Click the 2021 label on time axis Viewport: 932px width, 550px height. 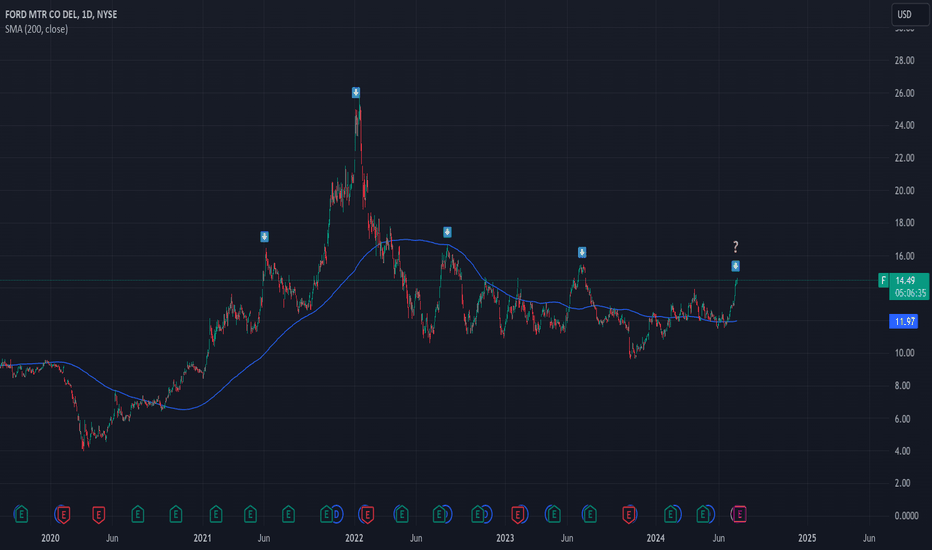(202, 538)
